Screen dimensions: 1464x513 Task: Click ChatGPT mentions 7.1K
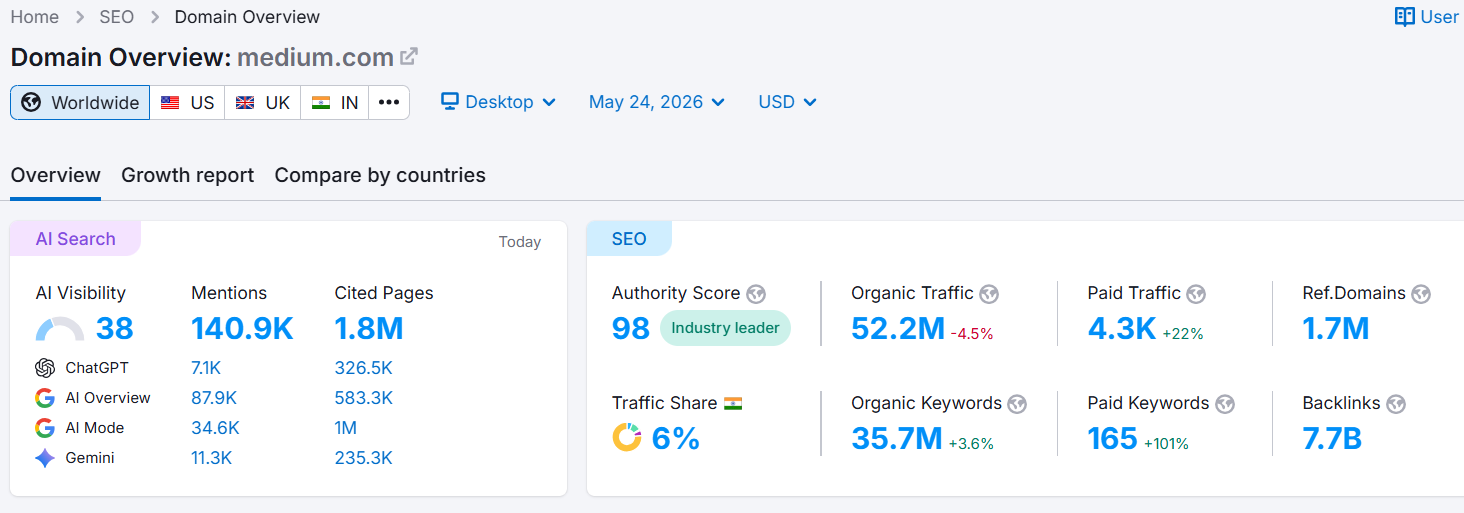[x=206, y=368]
